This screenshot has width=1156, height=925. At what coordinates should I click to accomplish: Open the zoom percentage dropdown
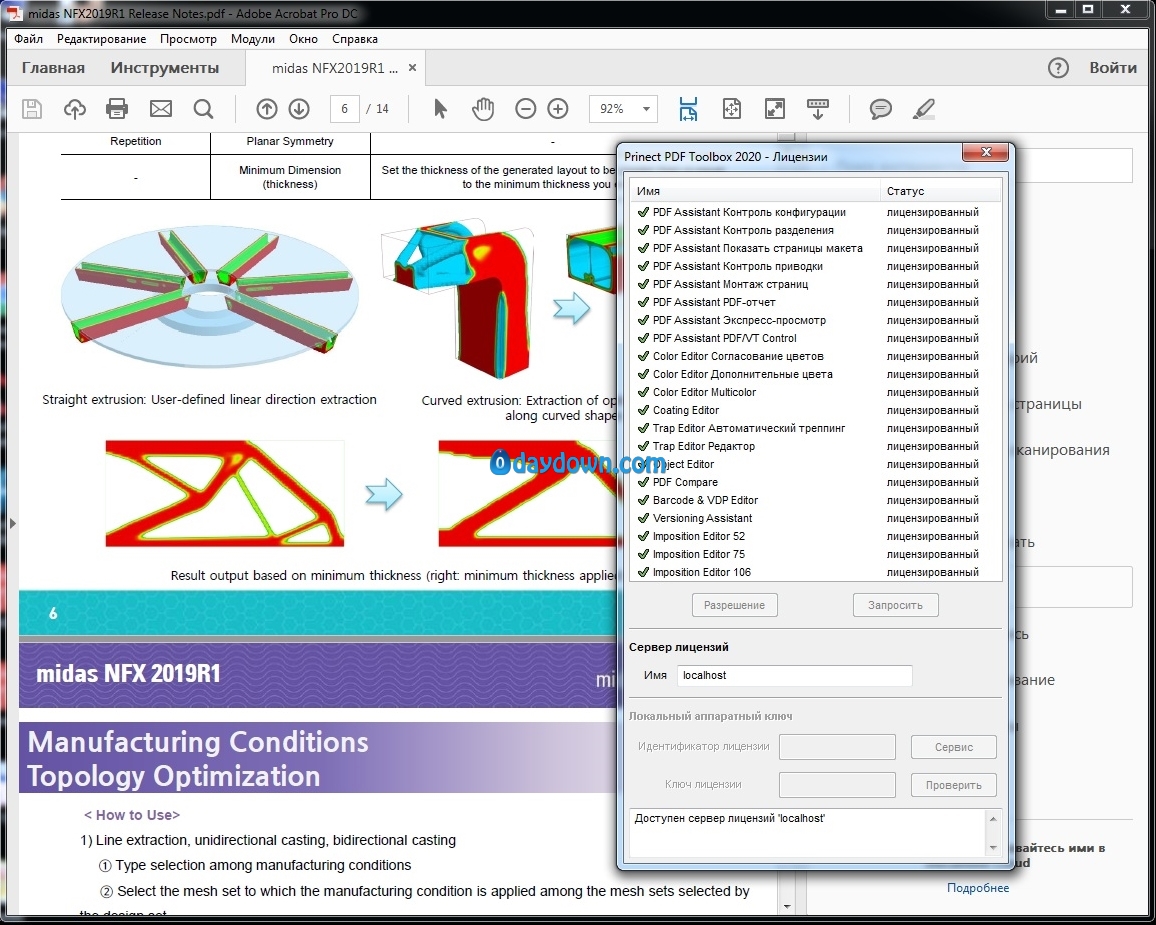tap(647, 109)
